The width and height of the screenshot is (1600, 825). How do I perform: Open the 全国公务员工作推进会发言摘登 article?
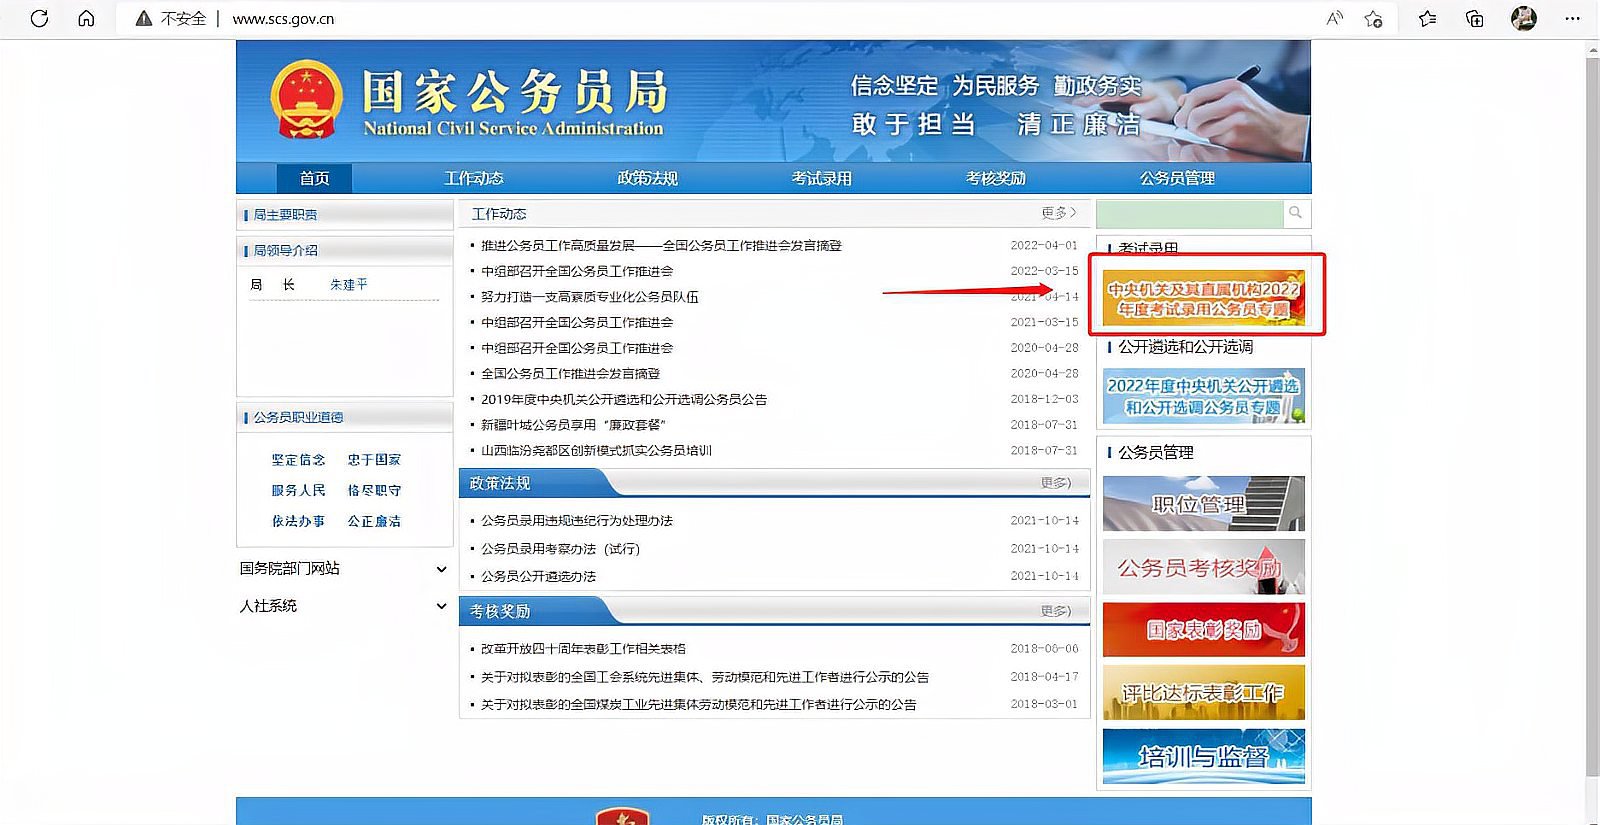click(570, 373)
